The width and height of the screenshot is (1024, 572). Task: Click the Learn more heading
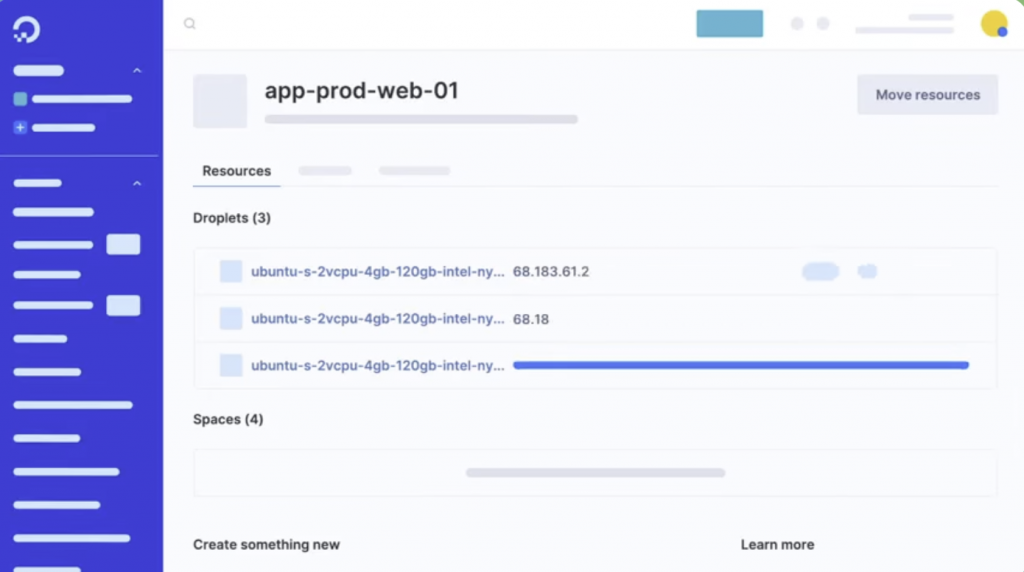[x=777, y=545]
